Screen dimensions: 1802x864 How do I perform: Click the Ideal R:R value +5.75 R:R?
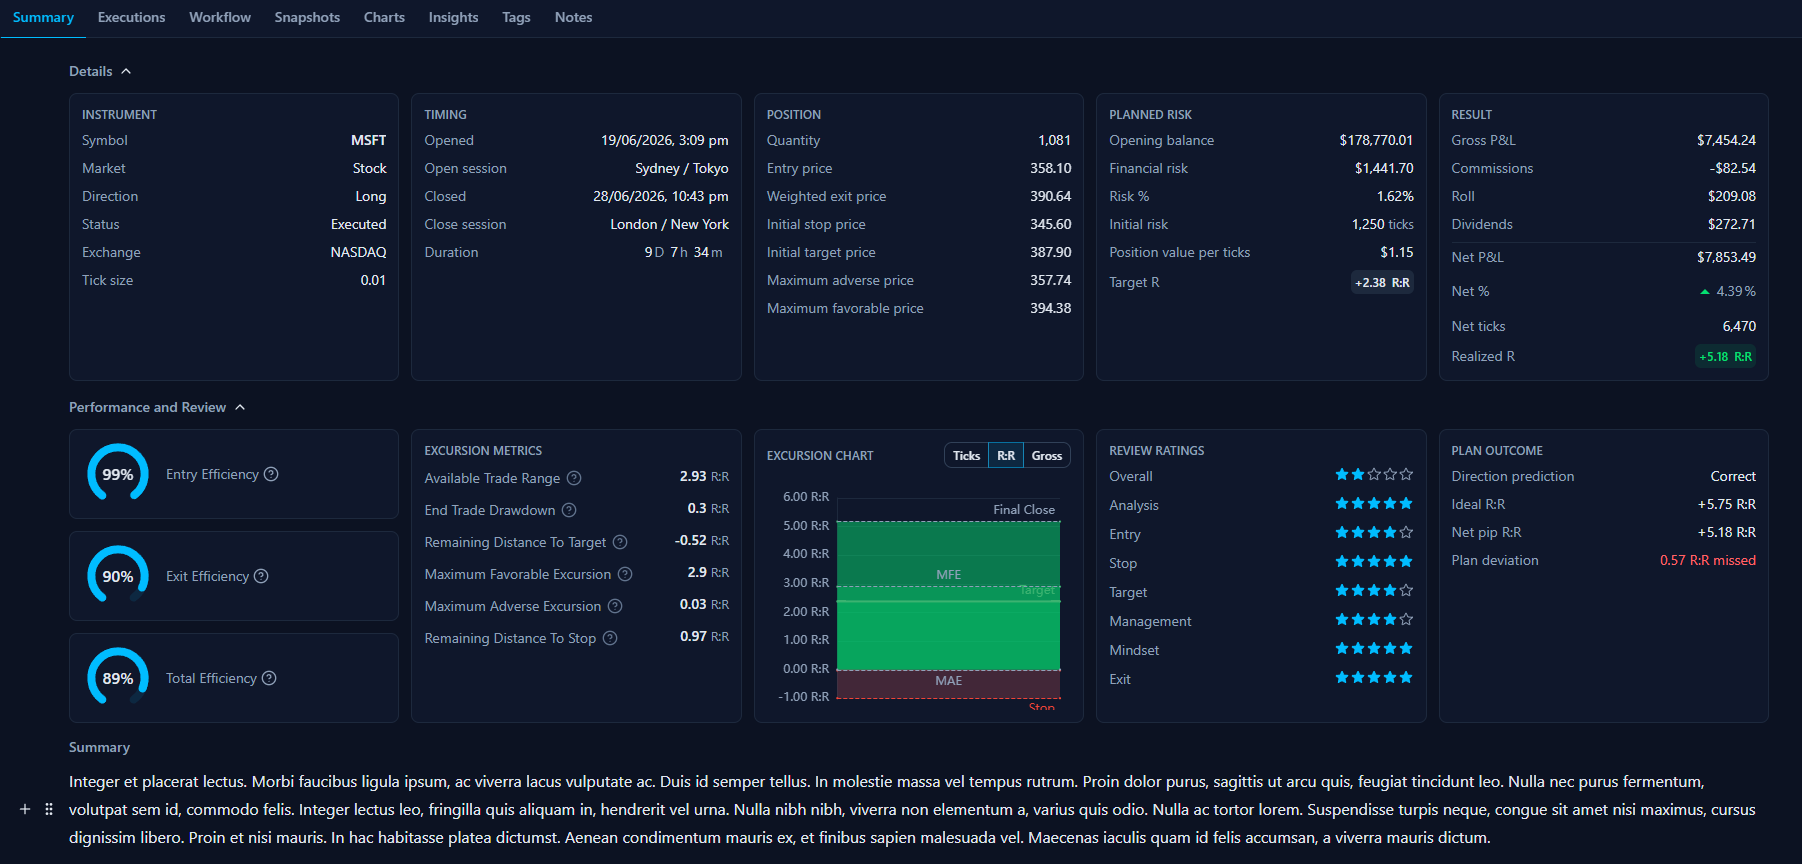[x=1726, y=504]
